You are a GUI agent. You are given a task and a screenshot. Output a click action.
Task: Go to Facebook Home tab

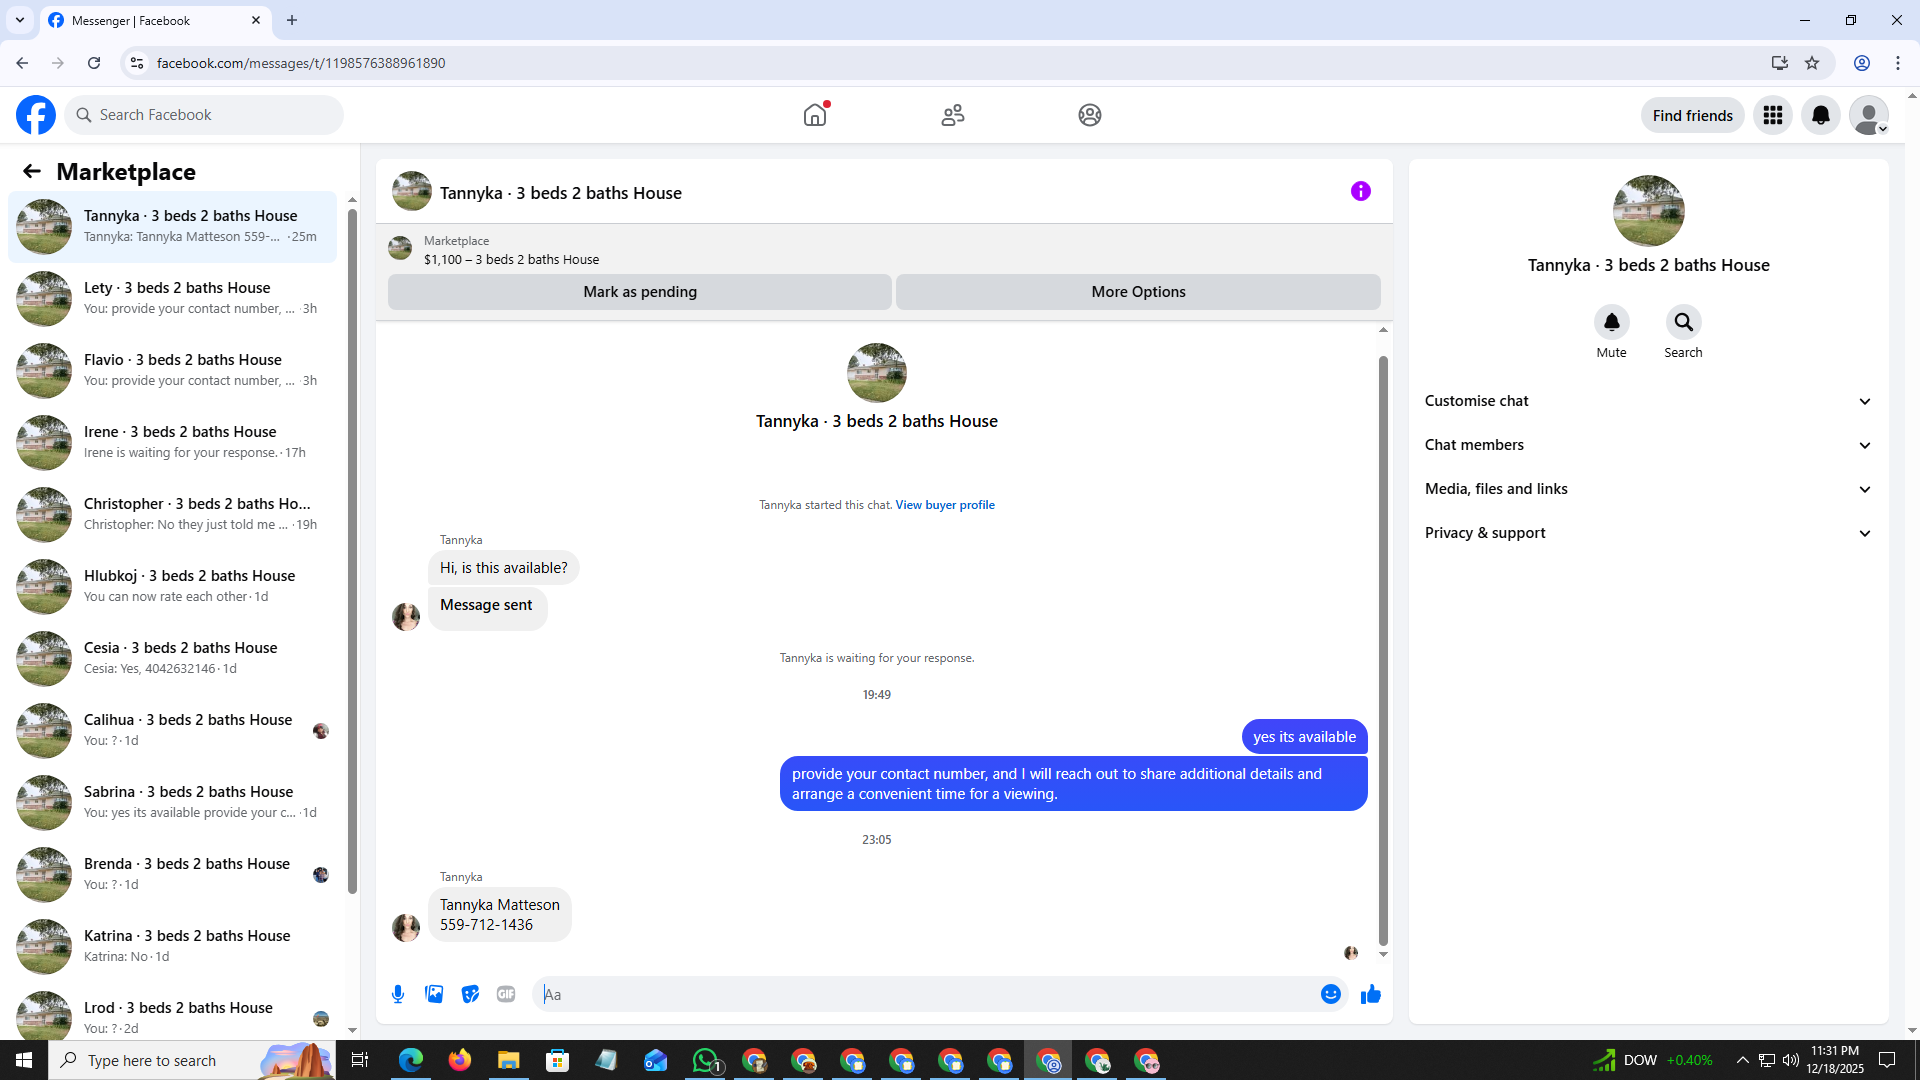click(815, 115)
